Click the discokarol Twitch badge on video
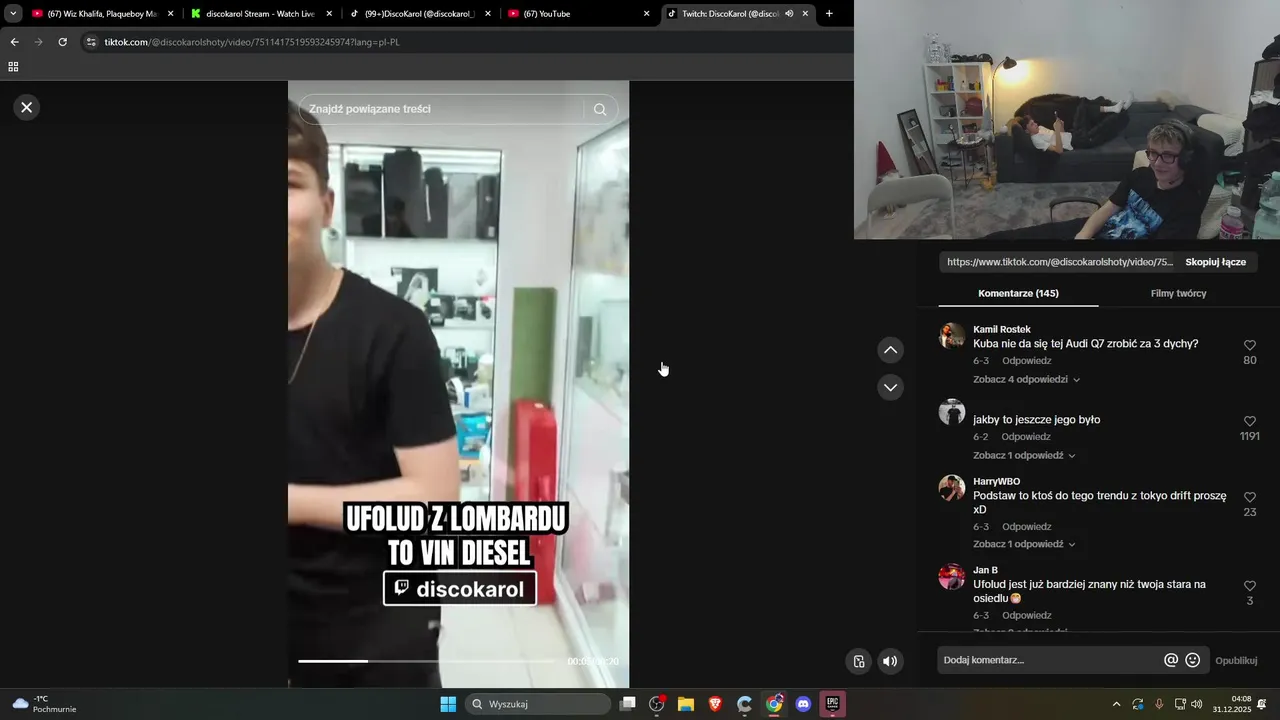1280x720 pixels. coord(460,589)
